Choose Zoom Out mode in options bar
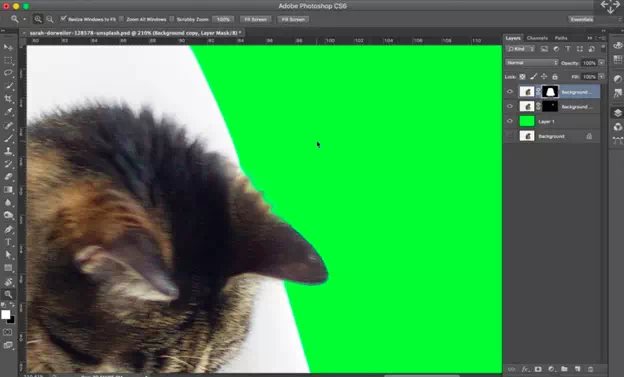This screenshot has height=377, width=624. (x=50, y=19)
